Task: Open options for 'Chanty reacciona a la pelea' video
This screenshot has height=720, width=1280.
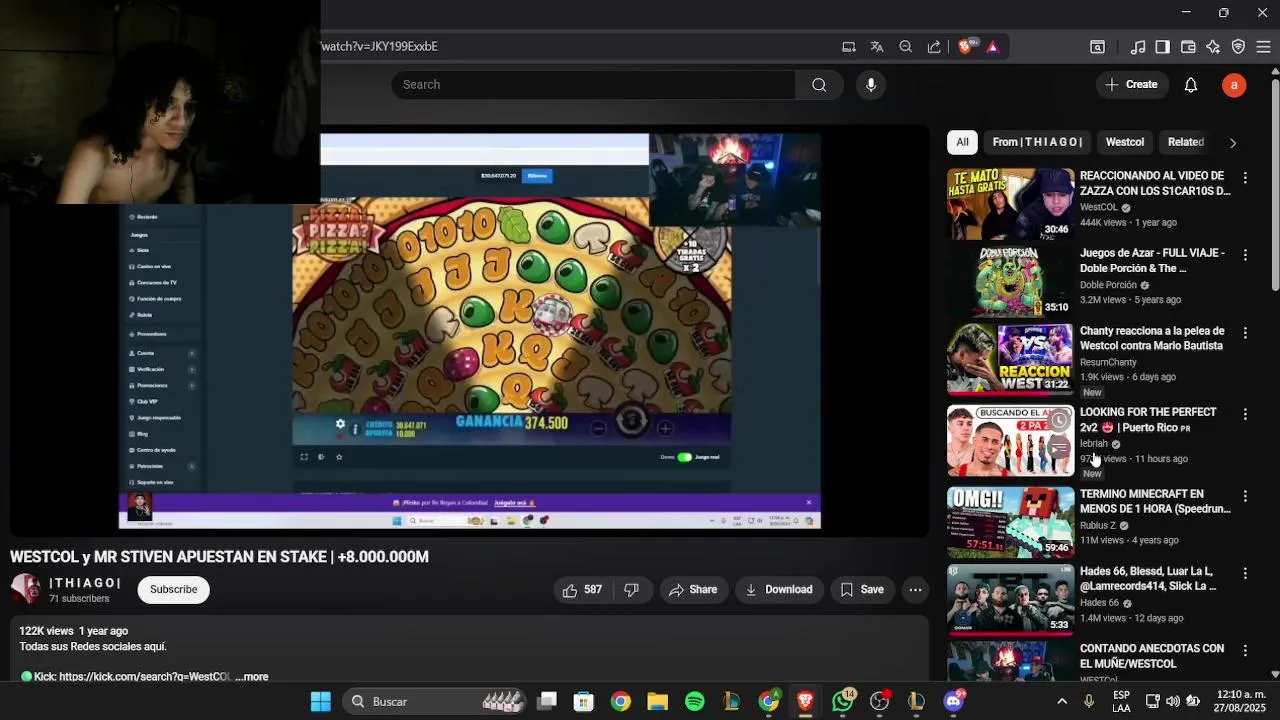Action: click(1245, 333)
